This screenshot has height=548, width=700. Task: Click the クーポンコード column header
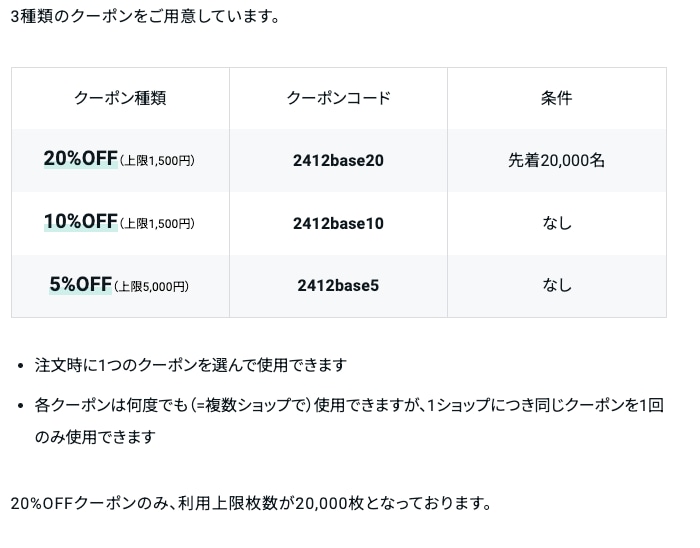(338, 98)
